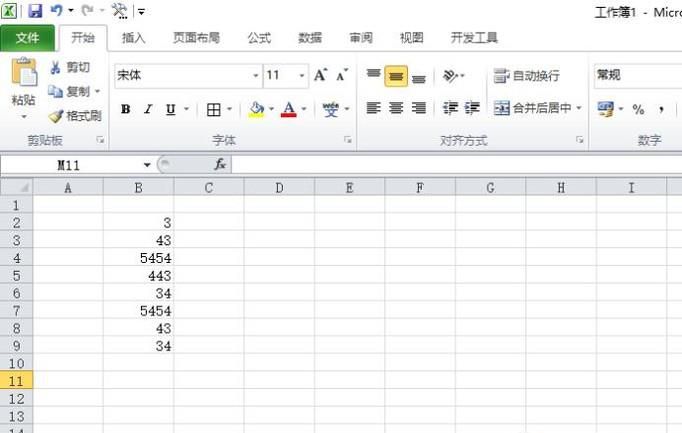Switch to the 视图 (View) tab
Screen dimensions: 682x433
[x=411, y=38]
